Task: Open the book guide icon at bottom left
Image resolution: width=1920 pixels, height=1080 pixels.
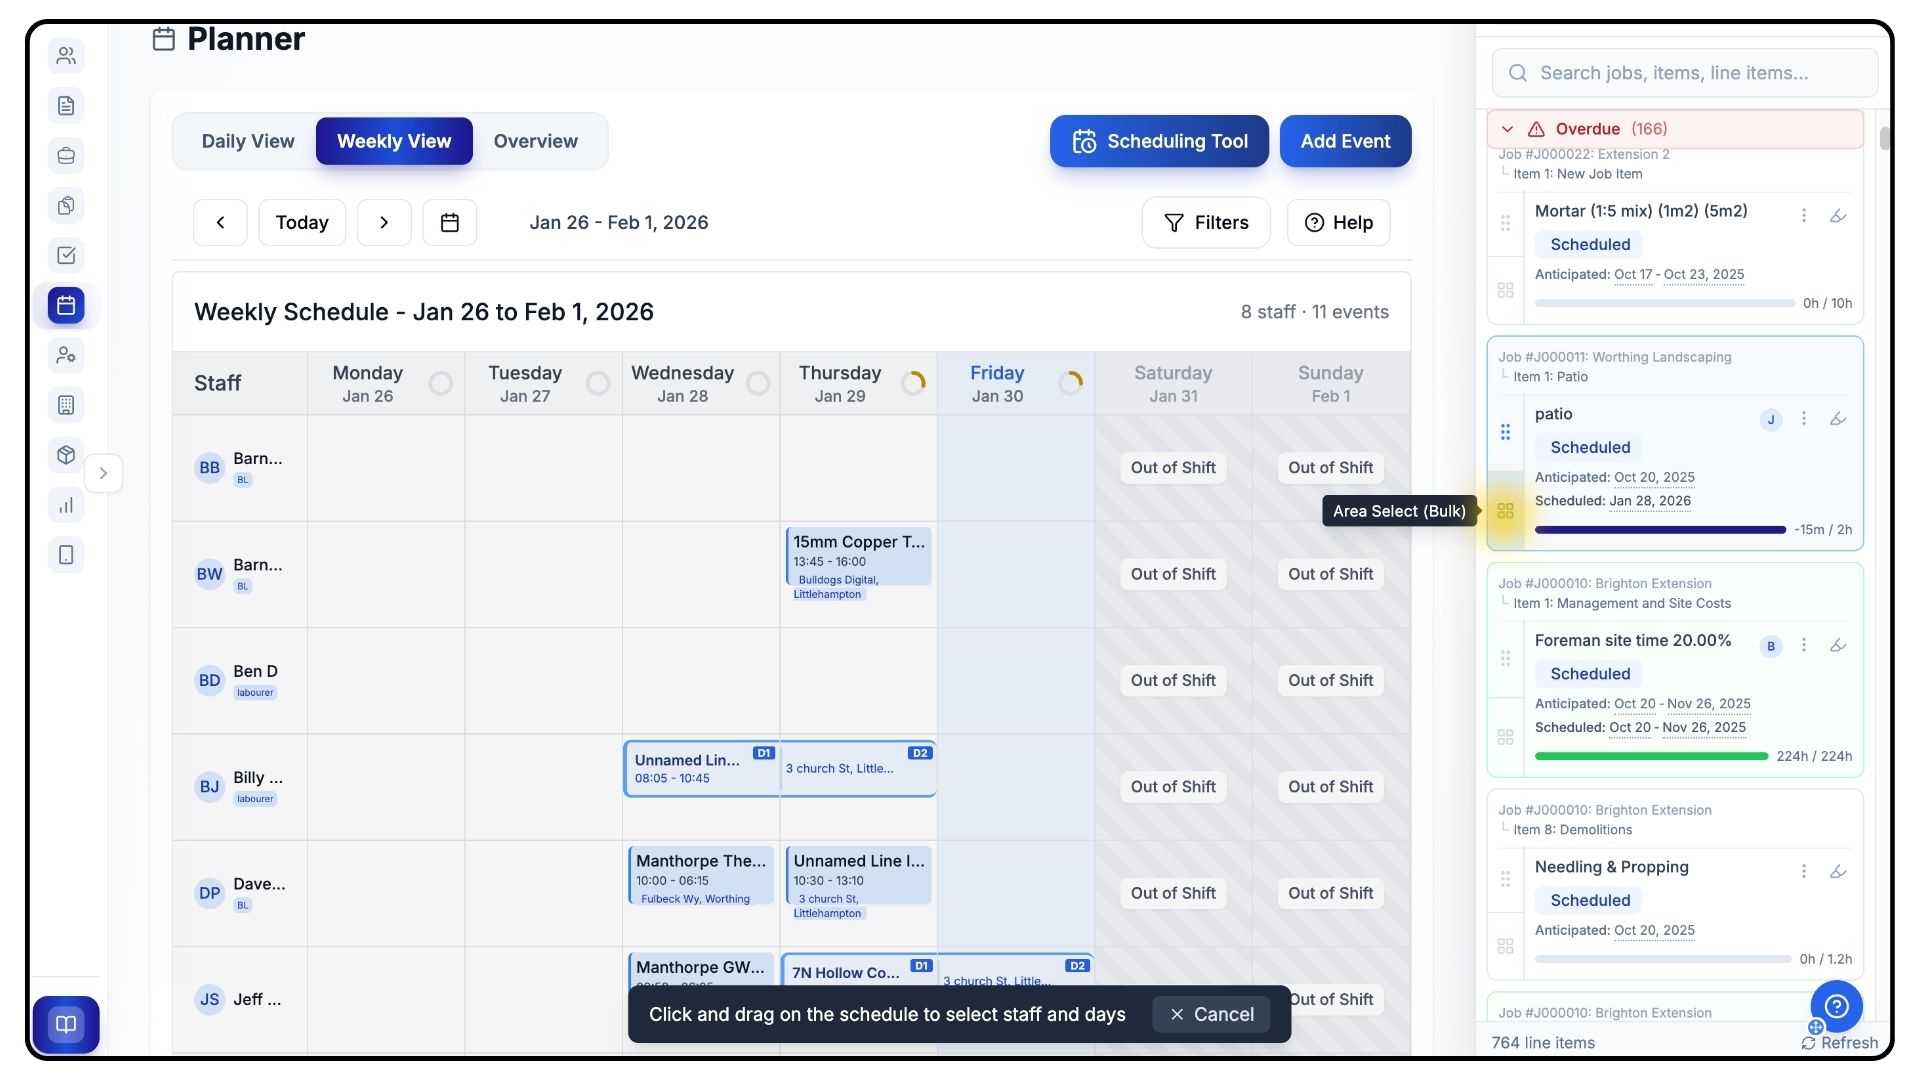Action: 66,1024
